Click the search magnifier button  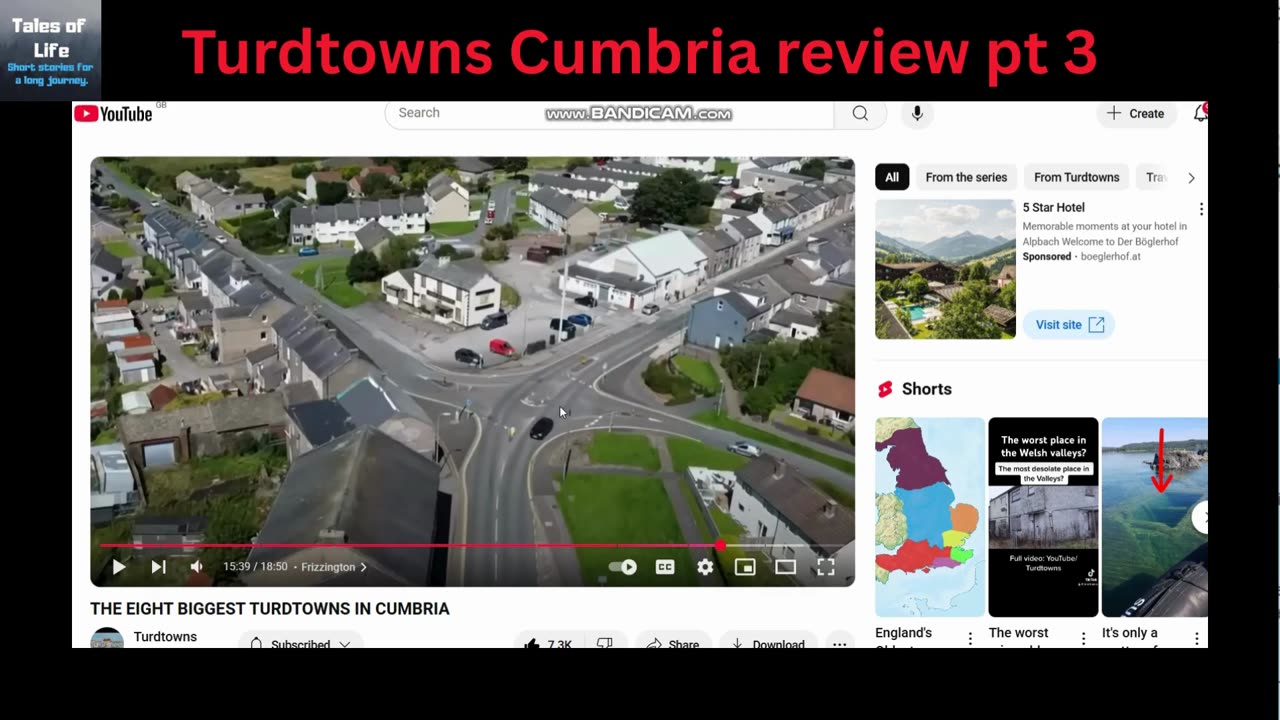pyautogui.click(x=860, y=113)
